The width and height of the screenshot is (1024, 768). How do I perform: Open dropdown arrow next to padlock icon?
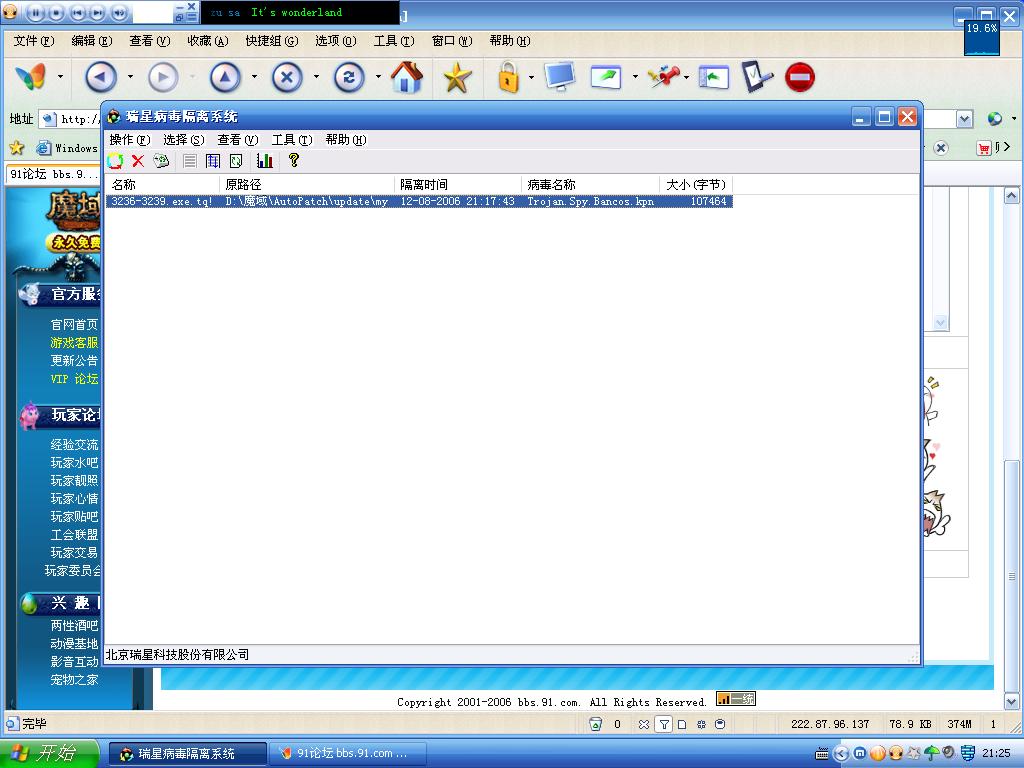click(531, 77)
